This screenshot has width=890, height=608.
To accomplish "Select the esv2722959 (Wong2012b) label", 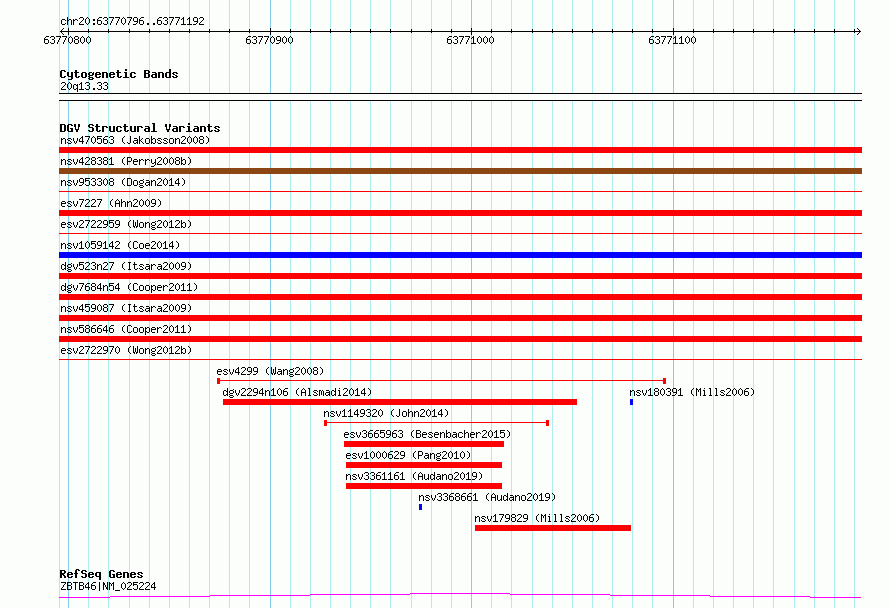I will pos(126,224).
